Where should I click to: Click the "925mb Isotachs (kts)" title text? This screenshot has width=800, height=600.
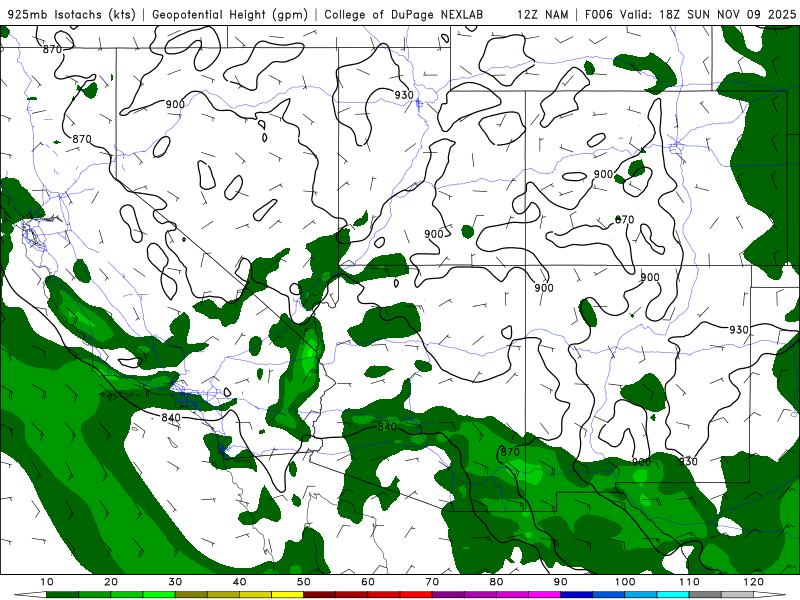(x=71, y=14)
